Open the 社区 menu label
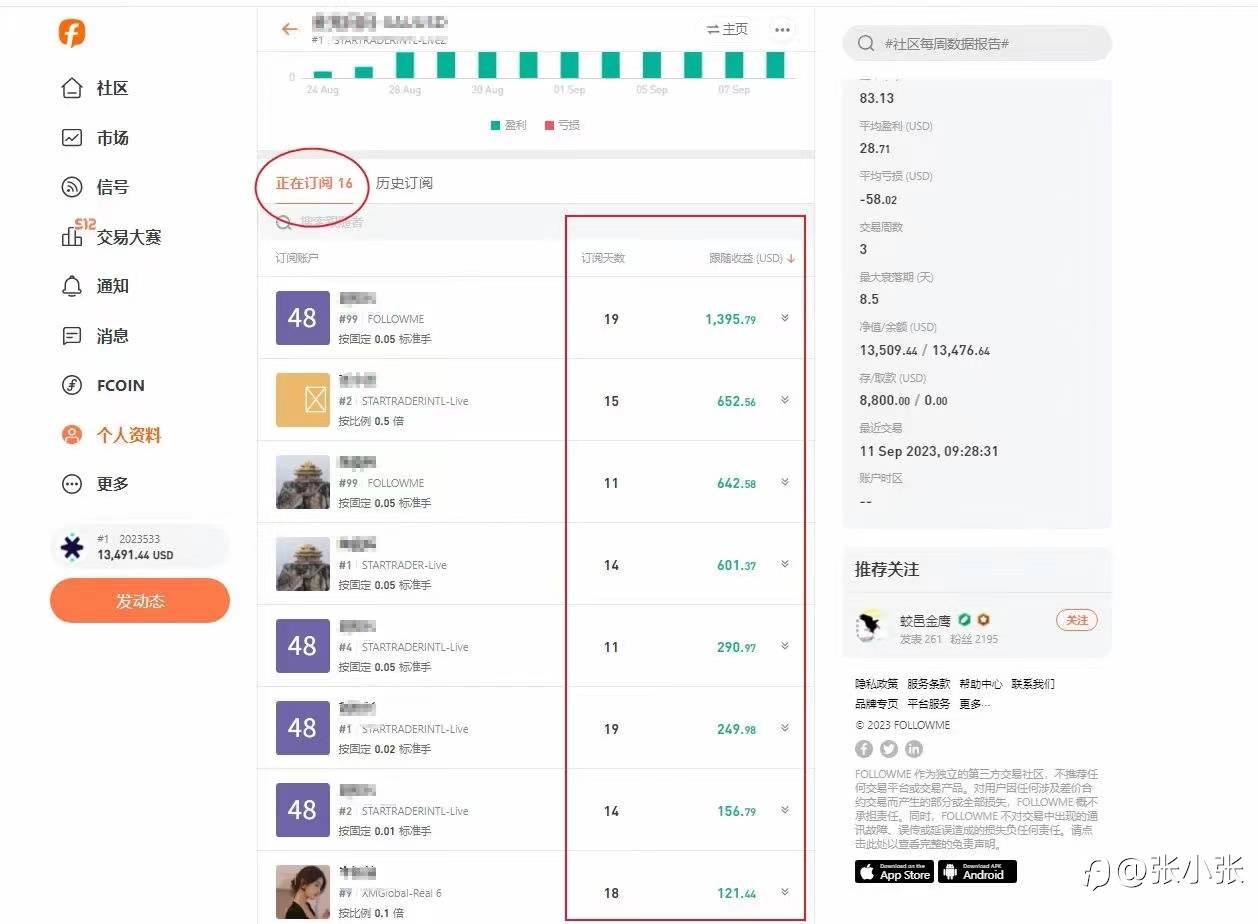Image resolution: width=1258 pixels, height=924 pixels. pos(113,88)
